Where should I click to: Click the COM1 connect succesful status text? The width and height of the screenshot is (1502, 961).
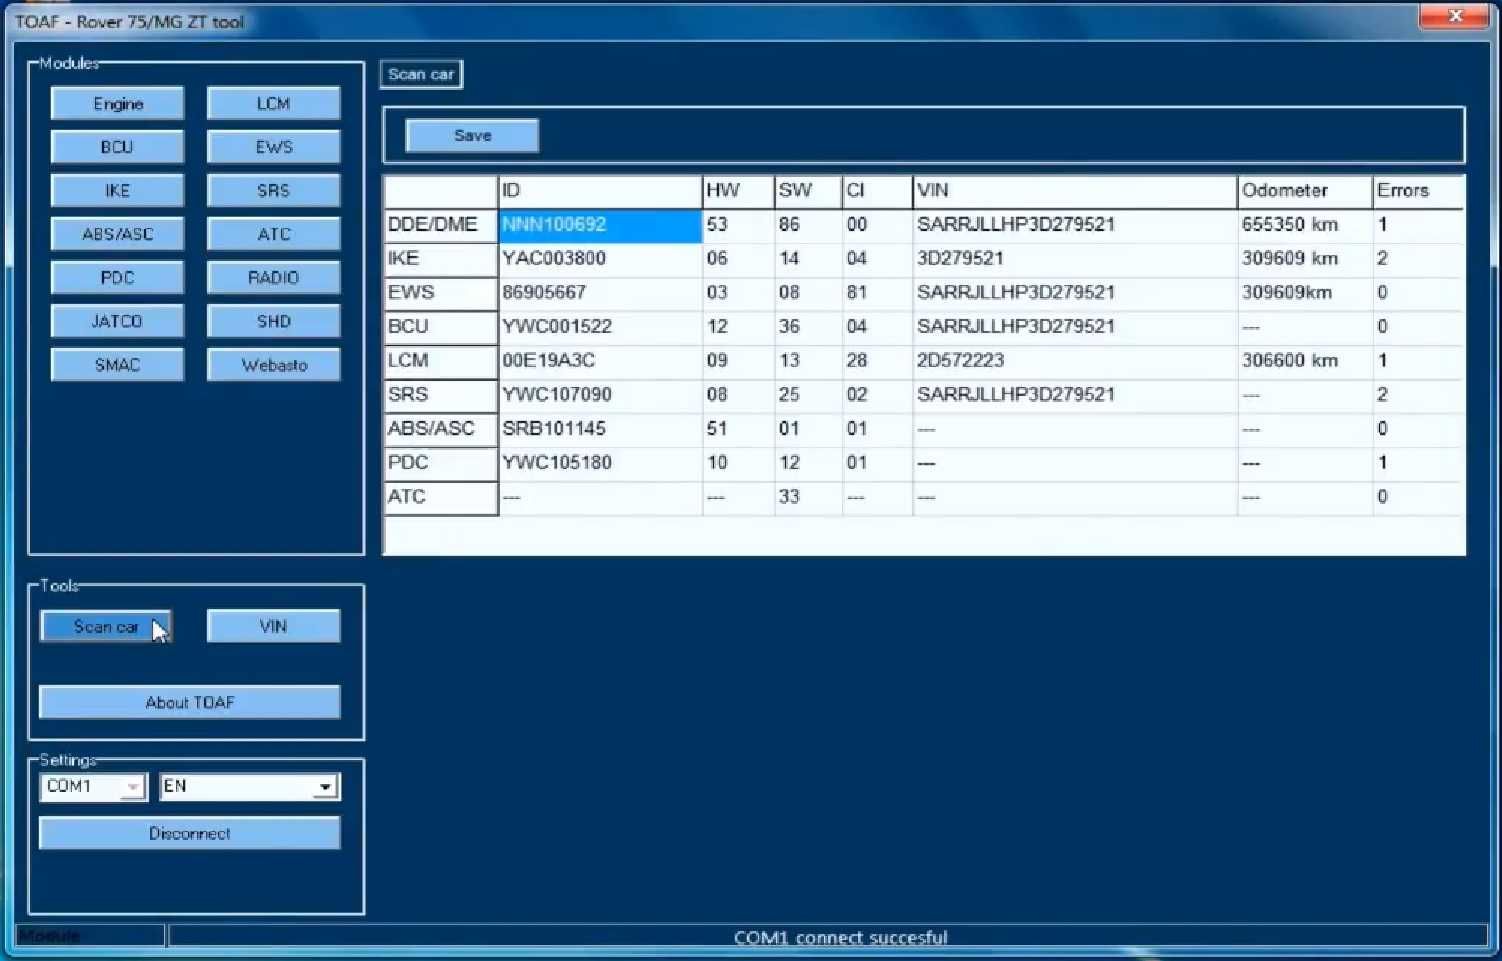(x=840, y=938)
